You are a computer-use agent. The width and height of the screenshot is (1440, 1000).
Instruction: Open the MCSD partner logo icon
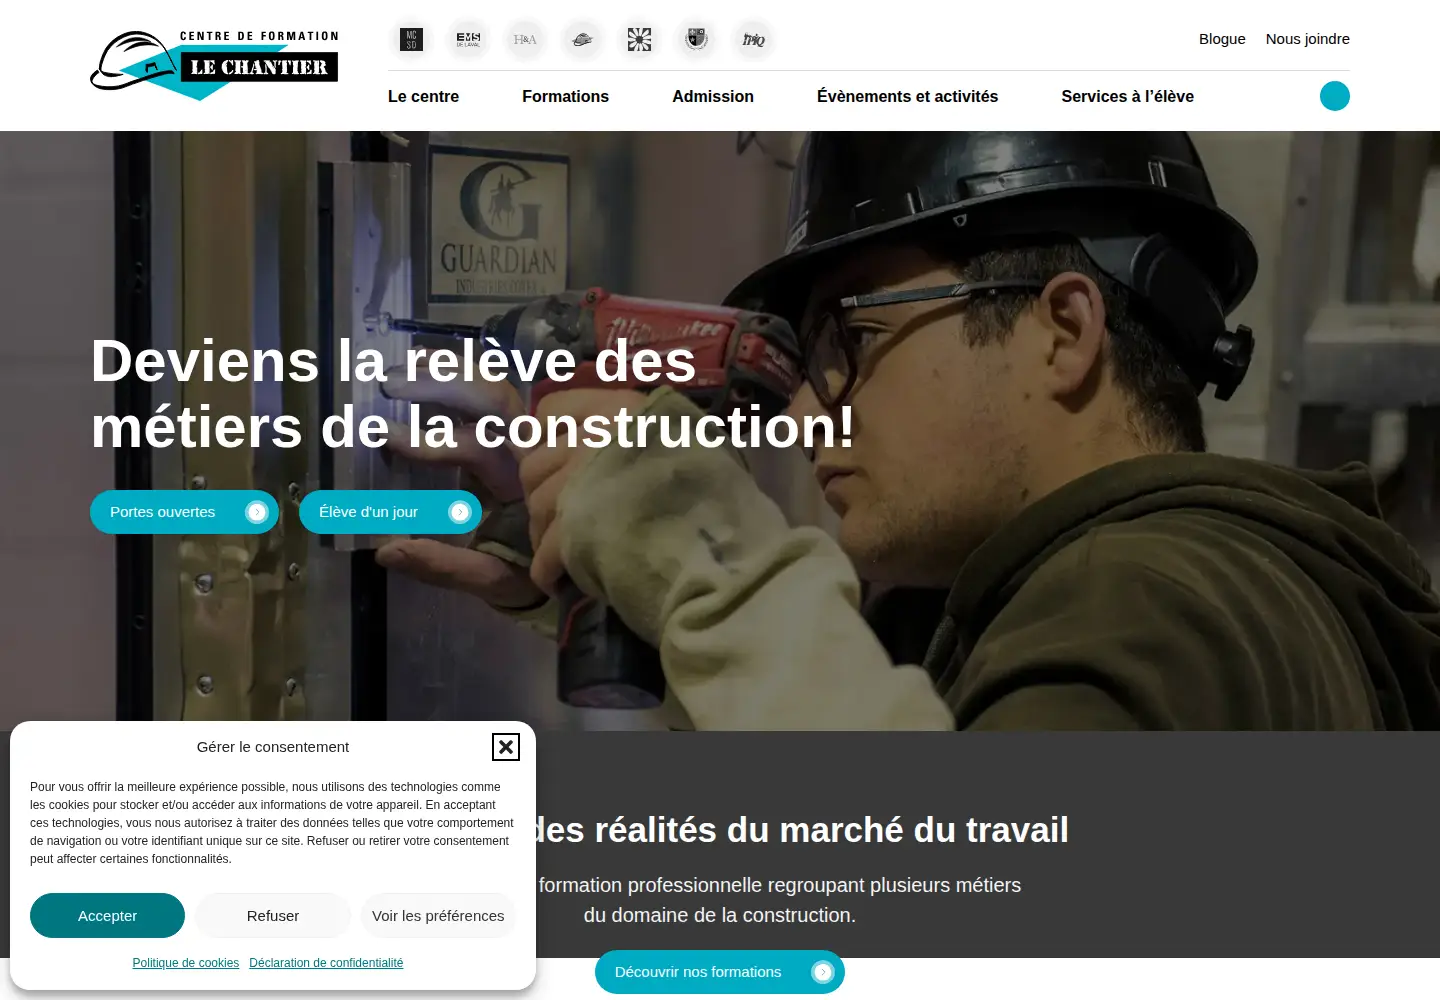click(411, 40)
